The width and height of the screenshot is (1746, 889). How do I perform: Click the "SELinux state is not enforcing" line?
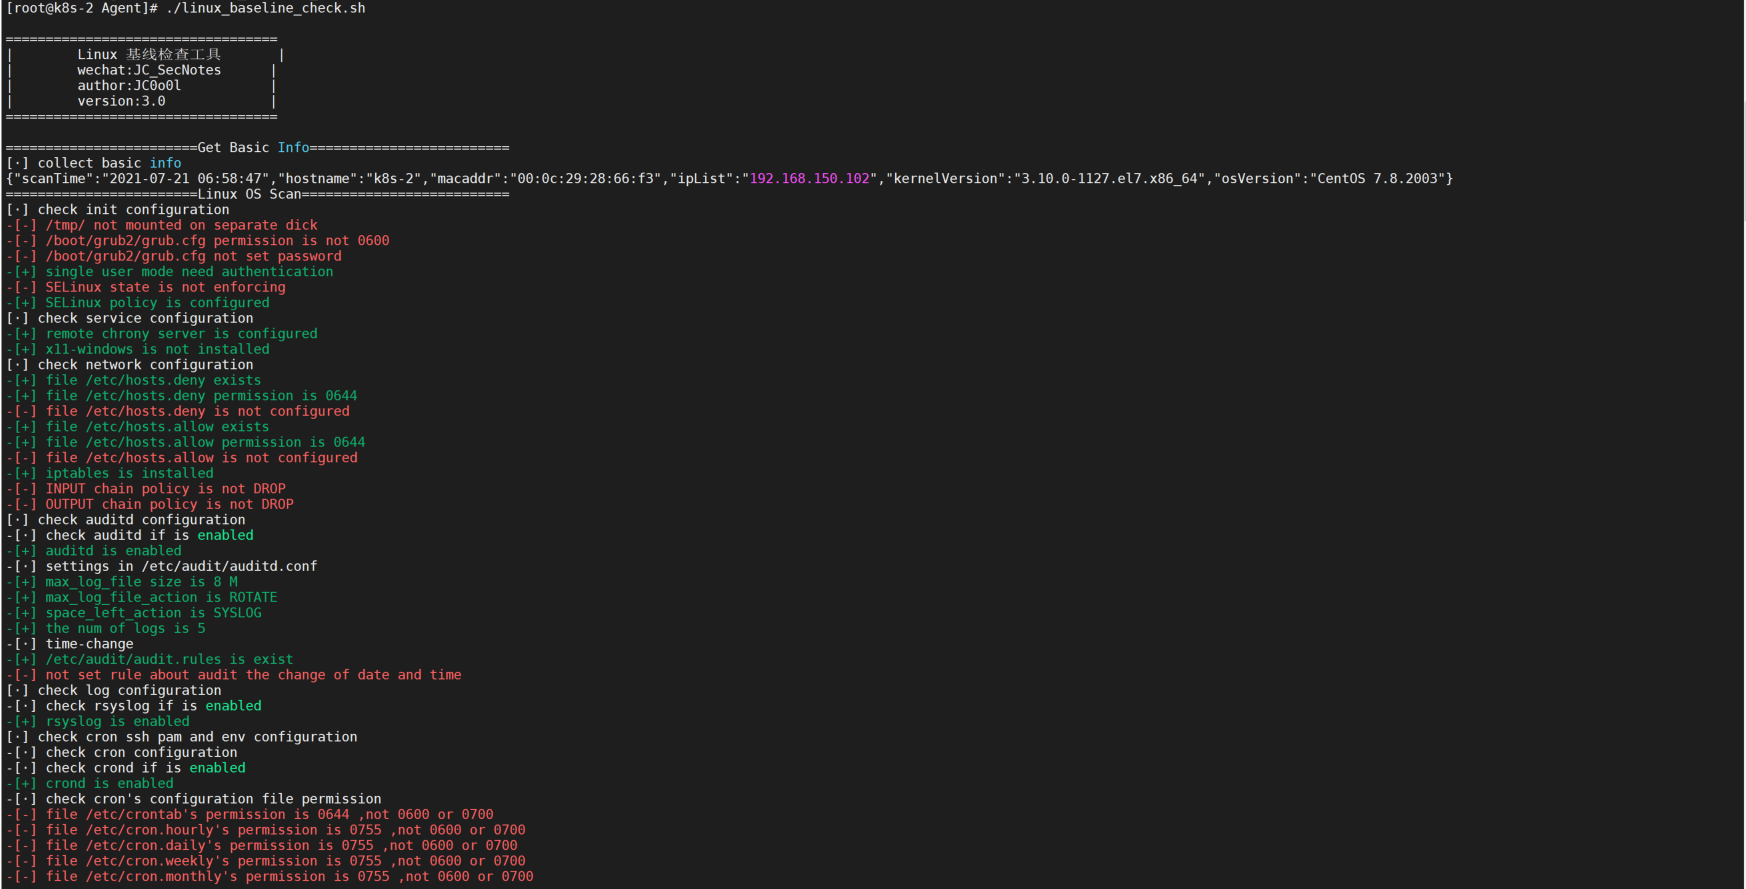165,288
